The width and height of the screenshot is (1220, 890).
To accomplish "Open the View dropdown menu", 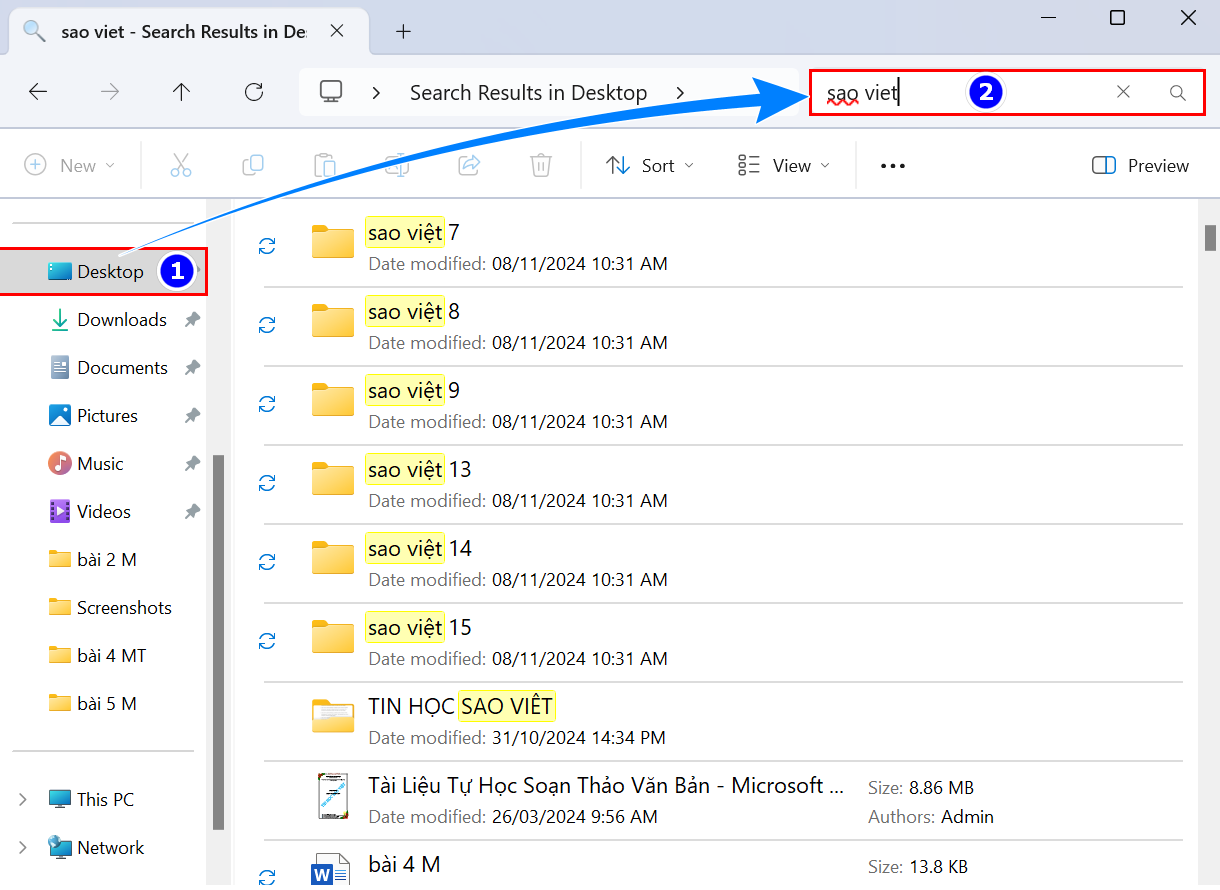I will (x=784, y=166).
